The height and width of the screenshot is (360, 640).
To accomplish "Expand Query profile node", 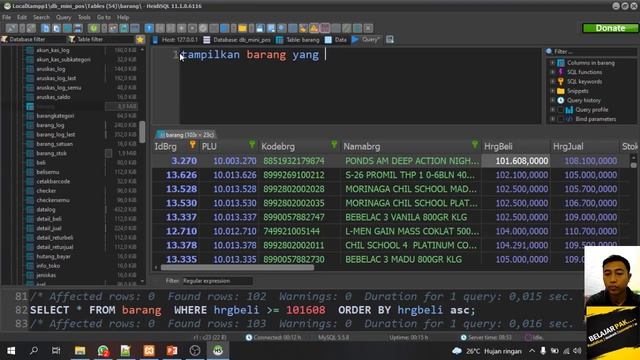I will click(x=552, y=110).
